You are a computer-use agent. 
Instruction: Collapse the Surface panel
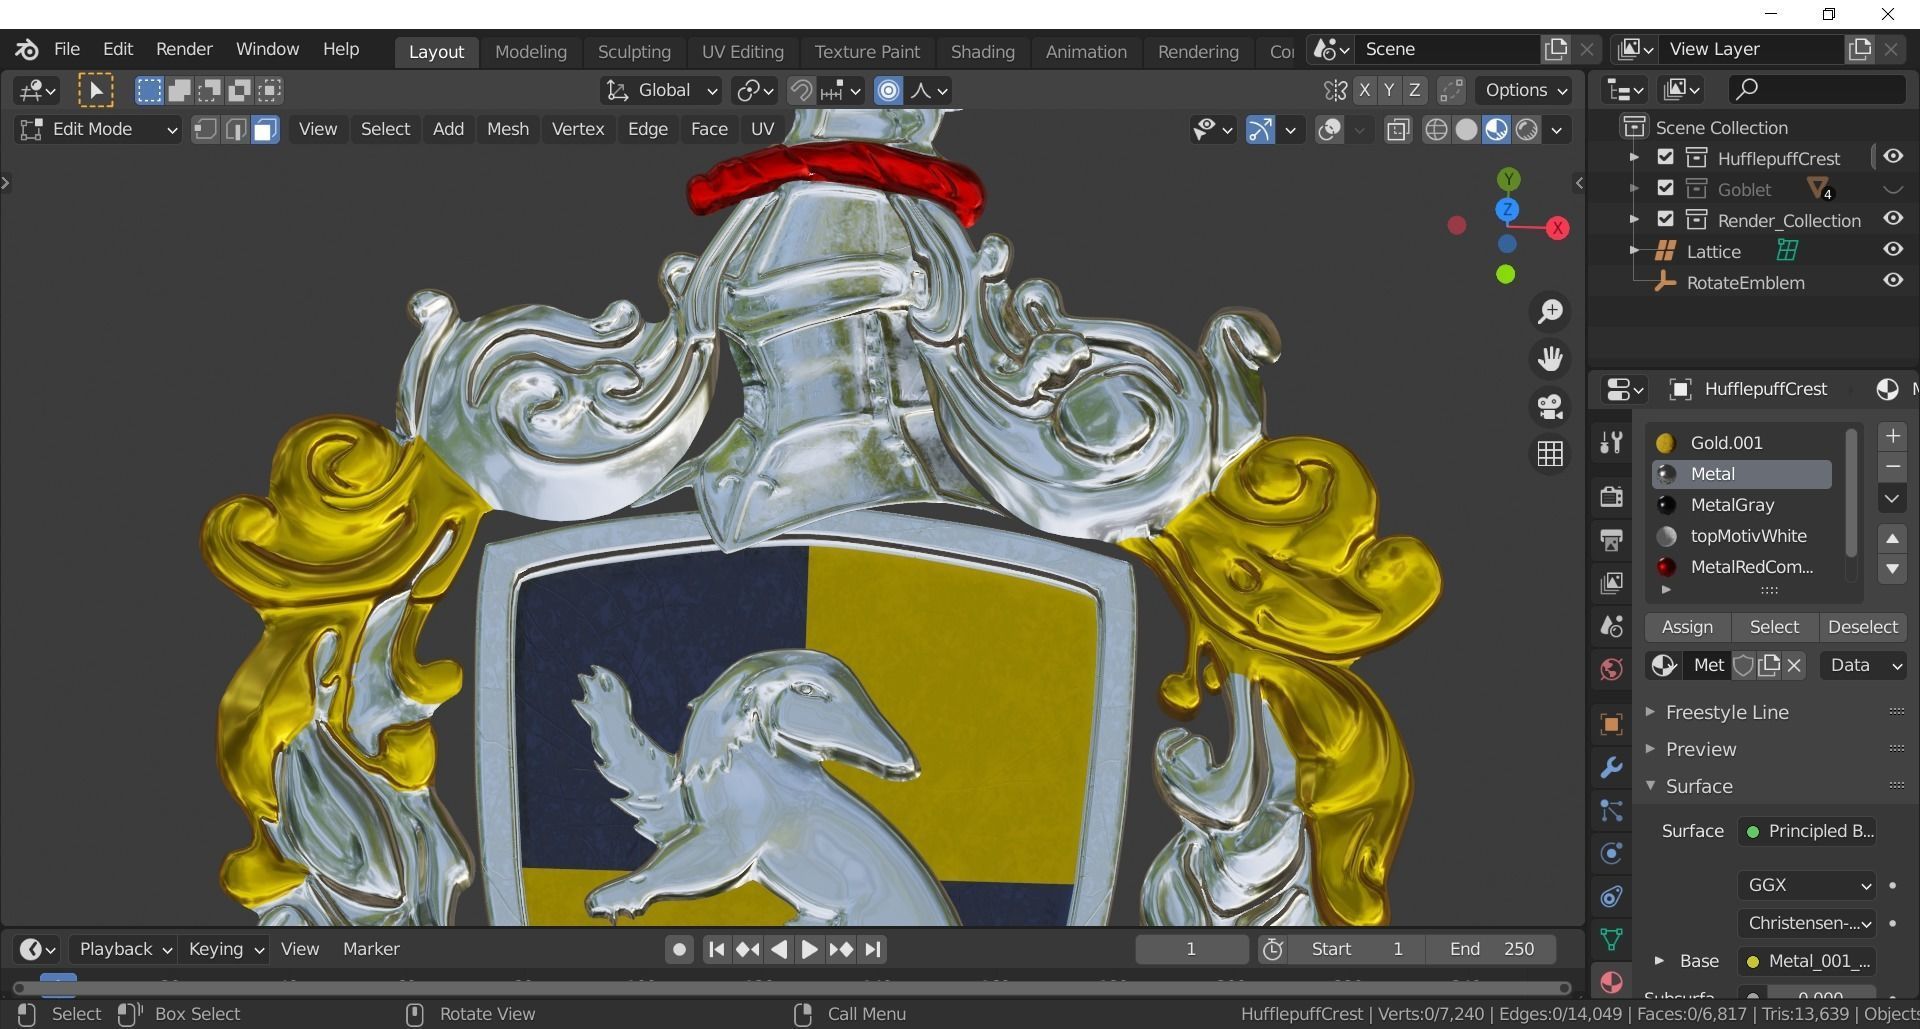(x=1698, y=787)
